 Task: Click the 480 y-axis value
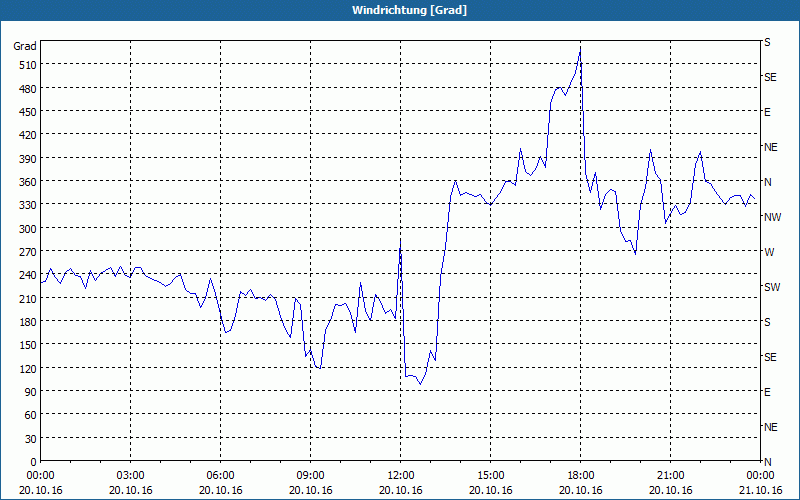(x=28, y=89)
